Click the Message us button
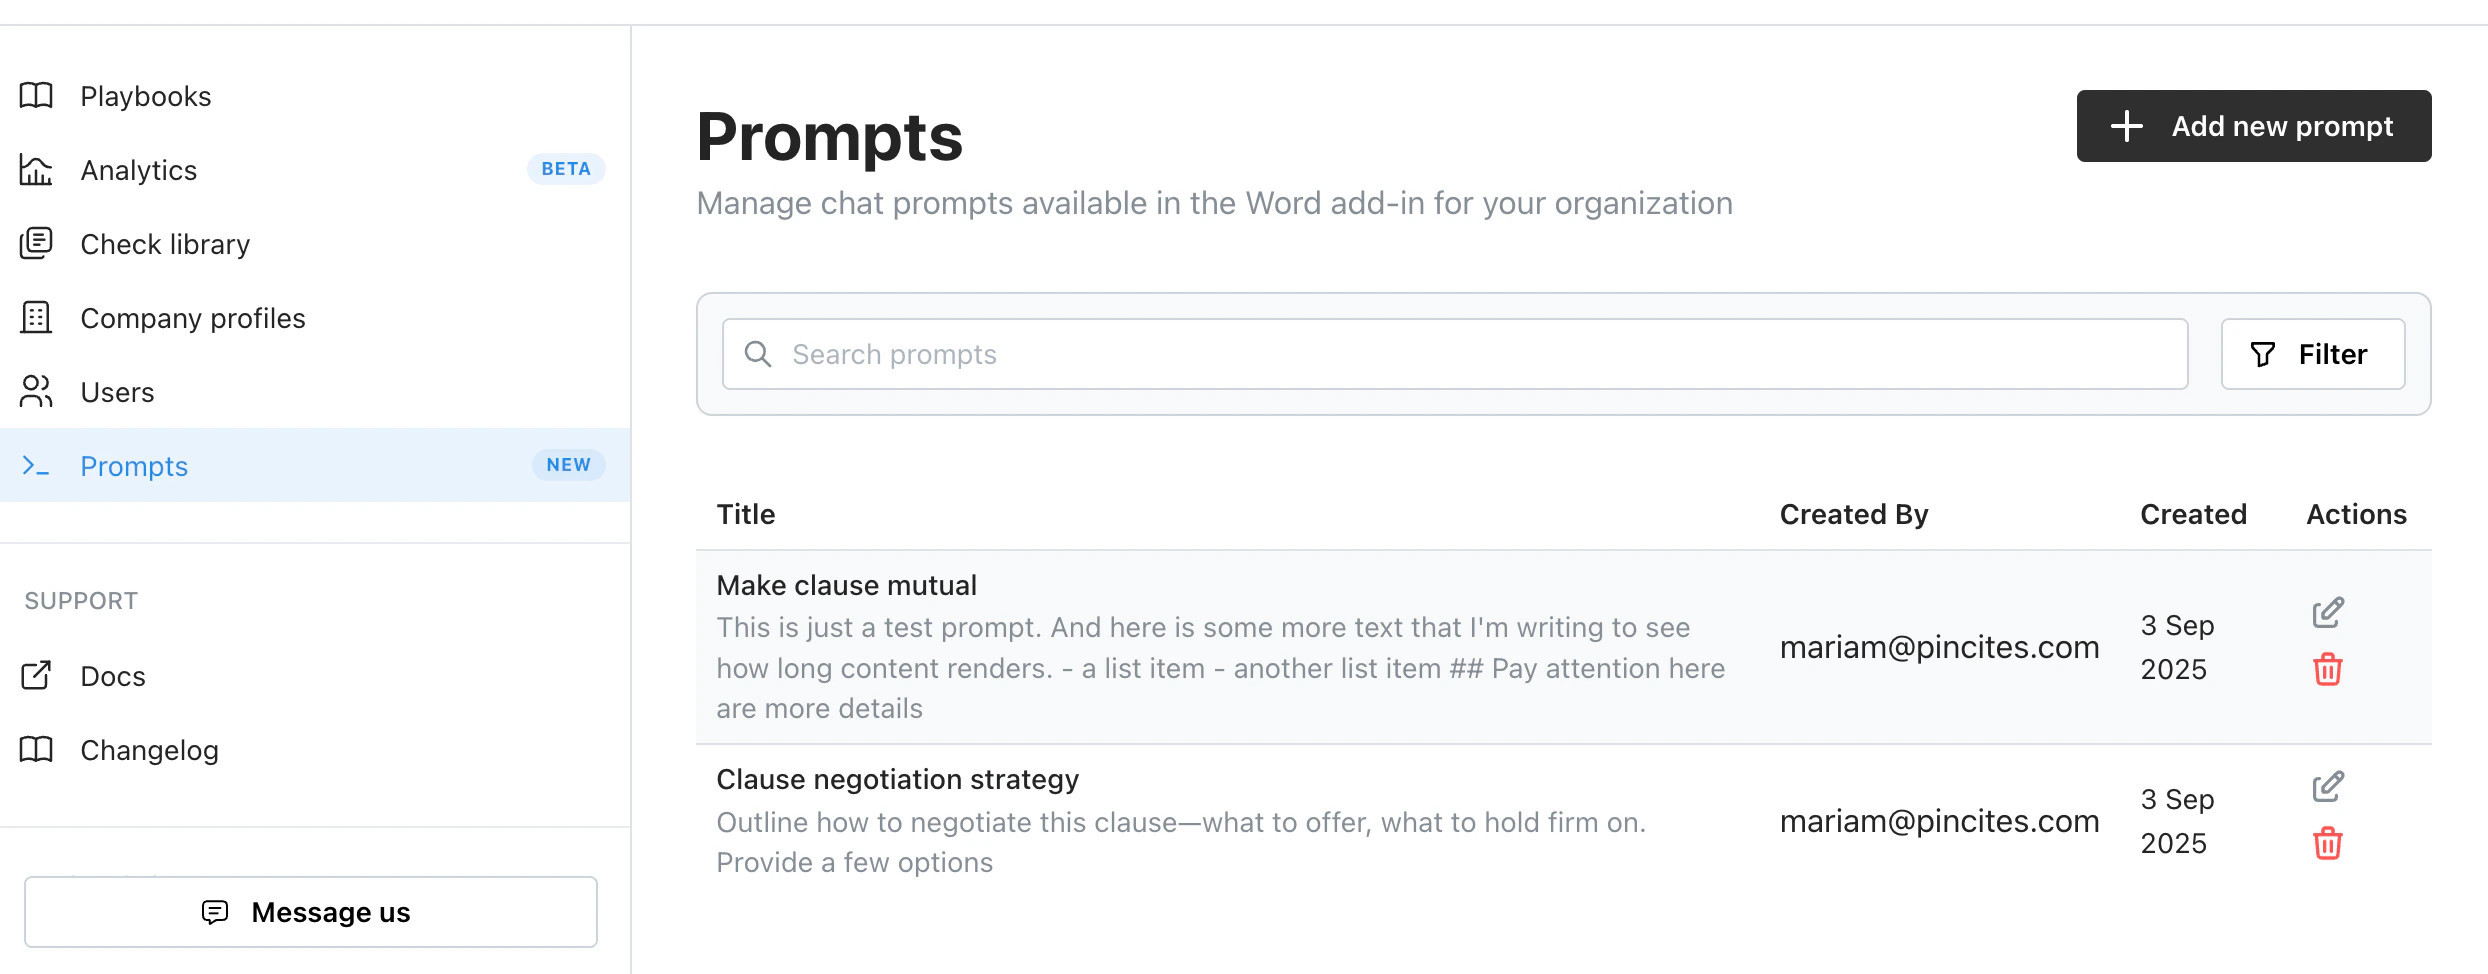The image size is (2488, 974). pyautogui.click(x=311, y=911)
